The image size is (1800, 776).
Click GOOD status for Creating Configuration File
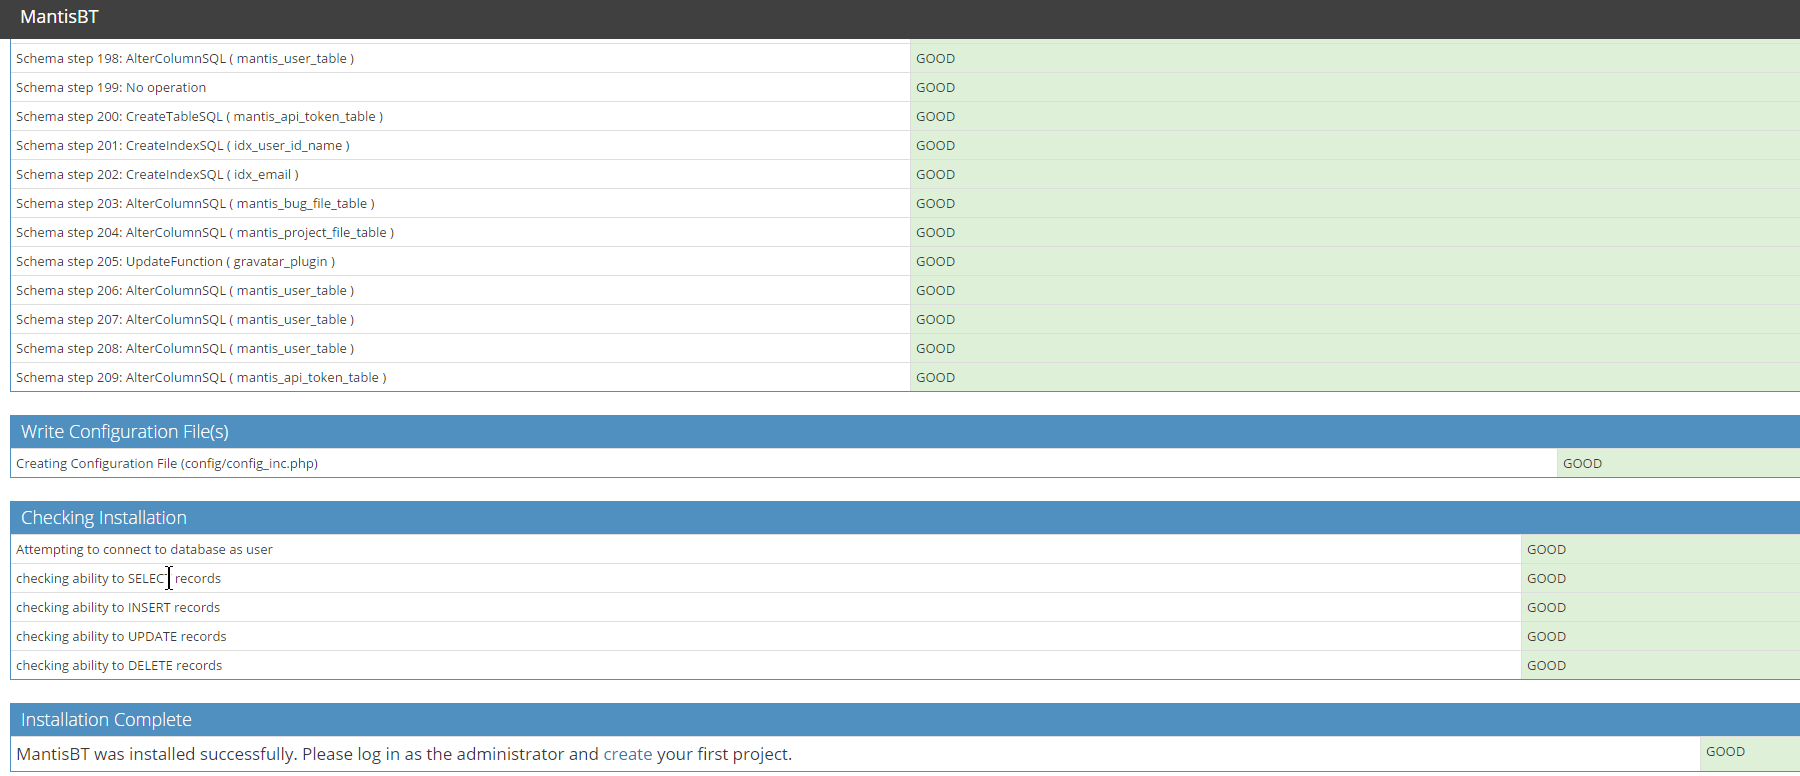pos(1582,464)
